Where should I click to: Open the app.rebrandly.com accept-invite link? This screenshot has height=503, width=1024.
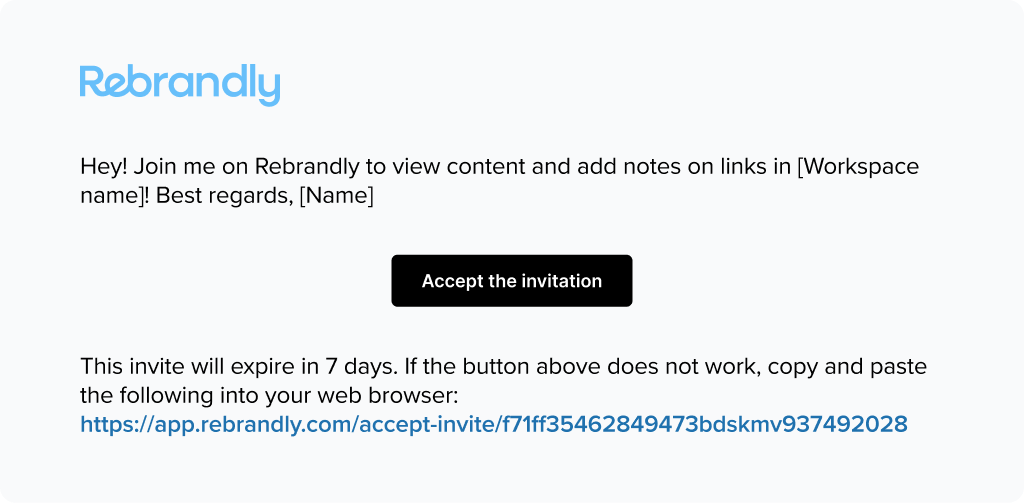494,425
